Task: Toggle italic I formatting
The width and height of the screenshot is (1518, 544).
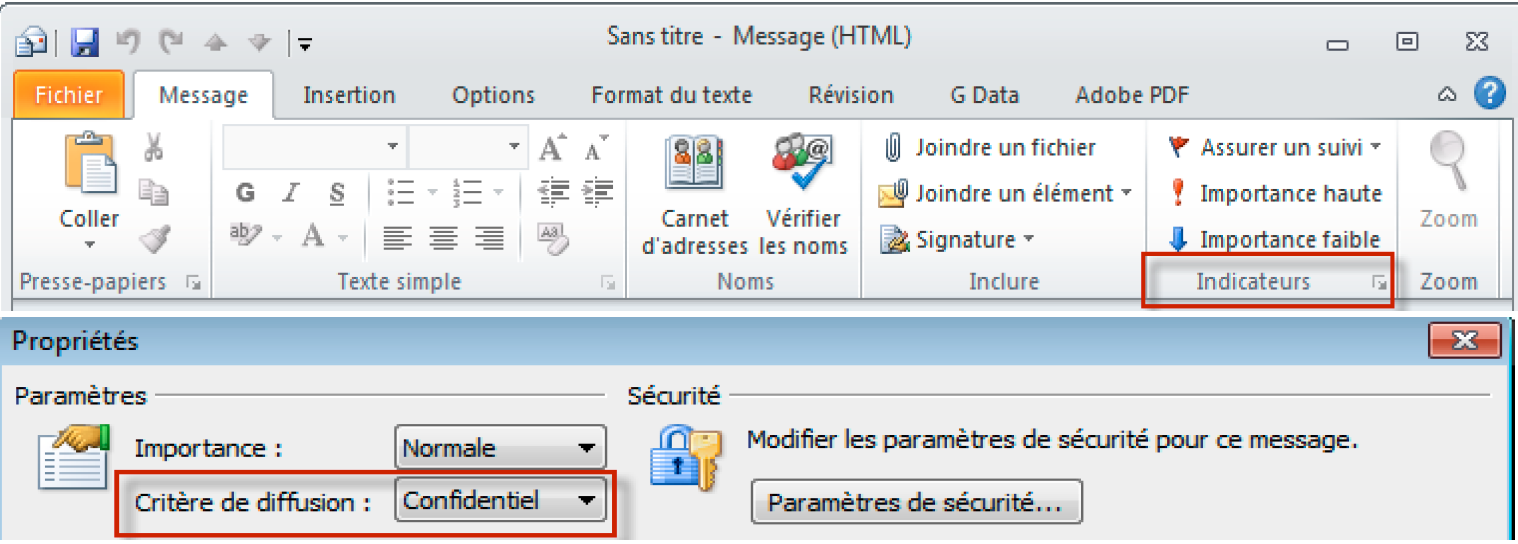Action: coord(291,193)
